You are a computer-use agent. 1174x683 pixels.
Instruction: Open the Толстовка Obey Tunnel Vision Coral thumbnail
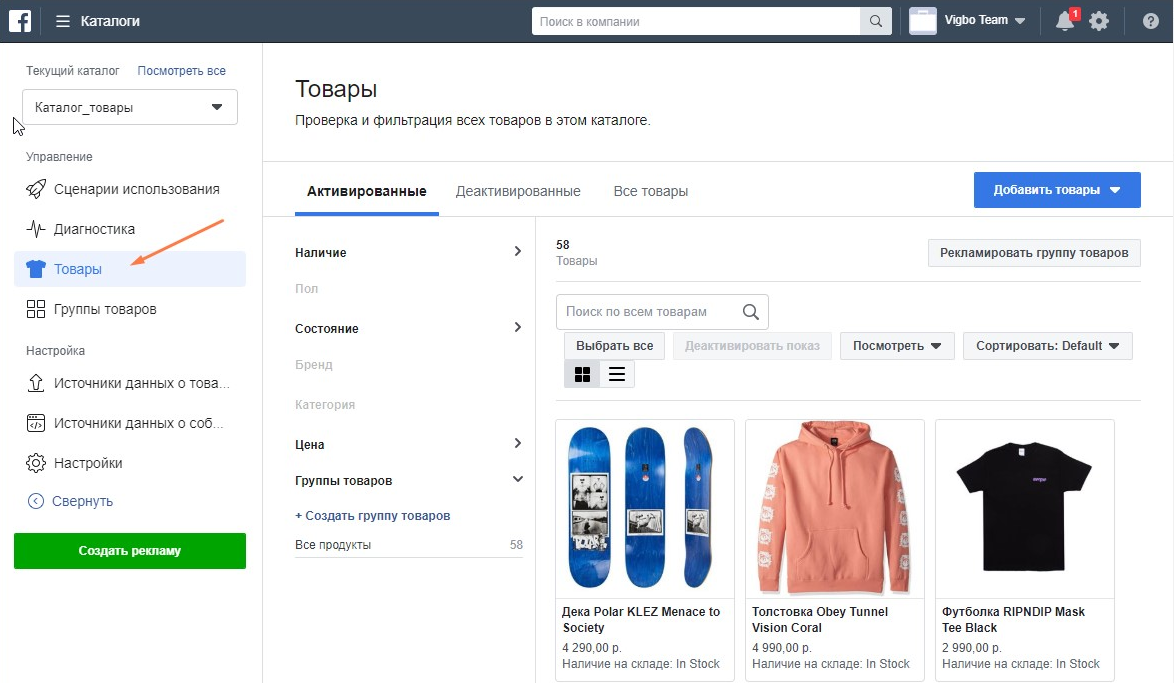click(x=835, y=509)
